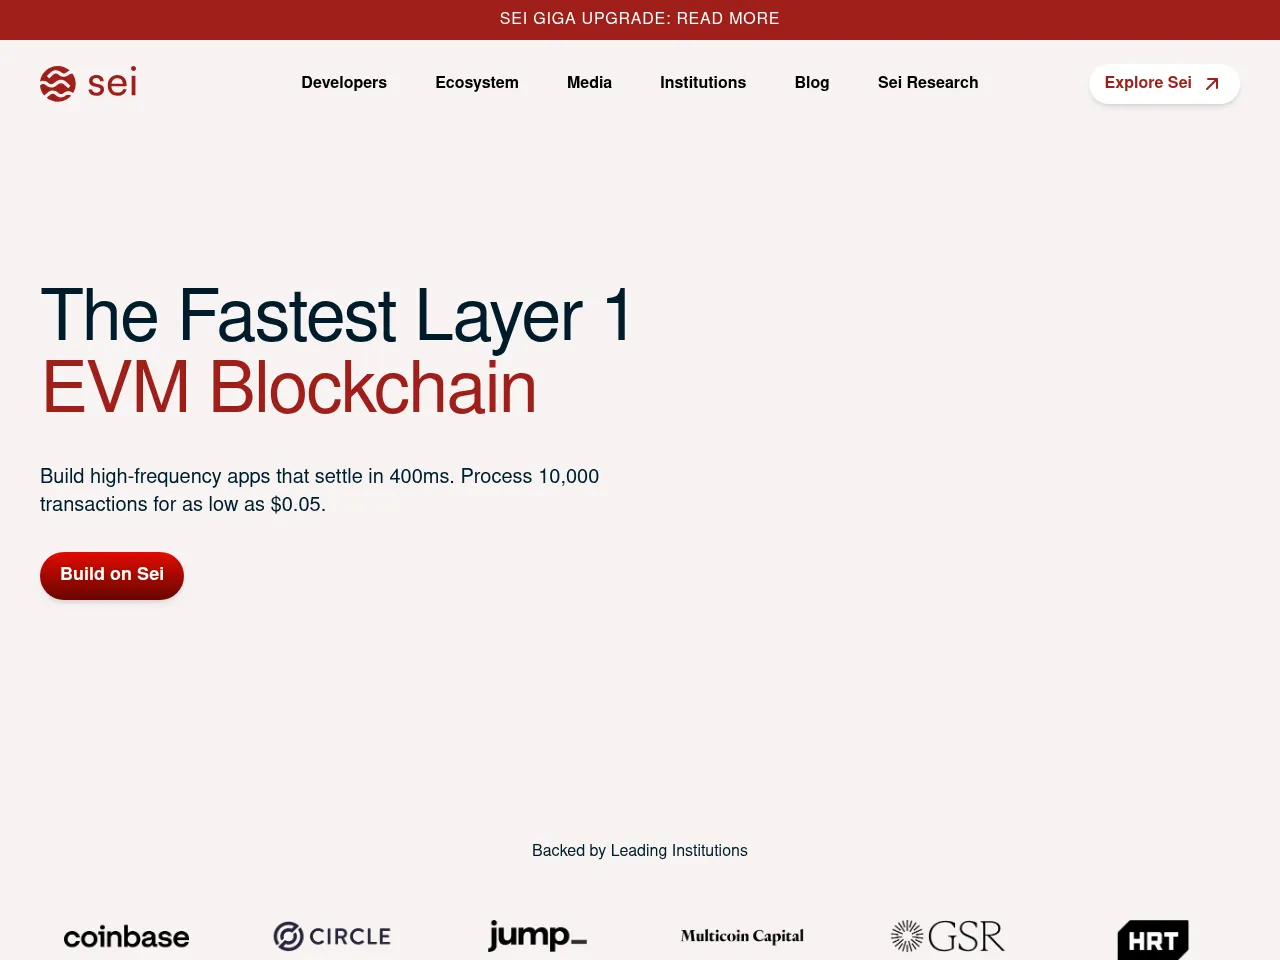Click the "Backed by Leading Institutions" caption
Viewport: 1280px width, 960px height.
[x=640, y=851]
